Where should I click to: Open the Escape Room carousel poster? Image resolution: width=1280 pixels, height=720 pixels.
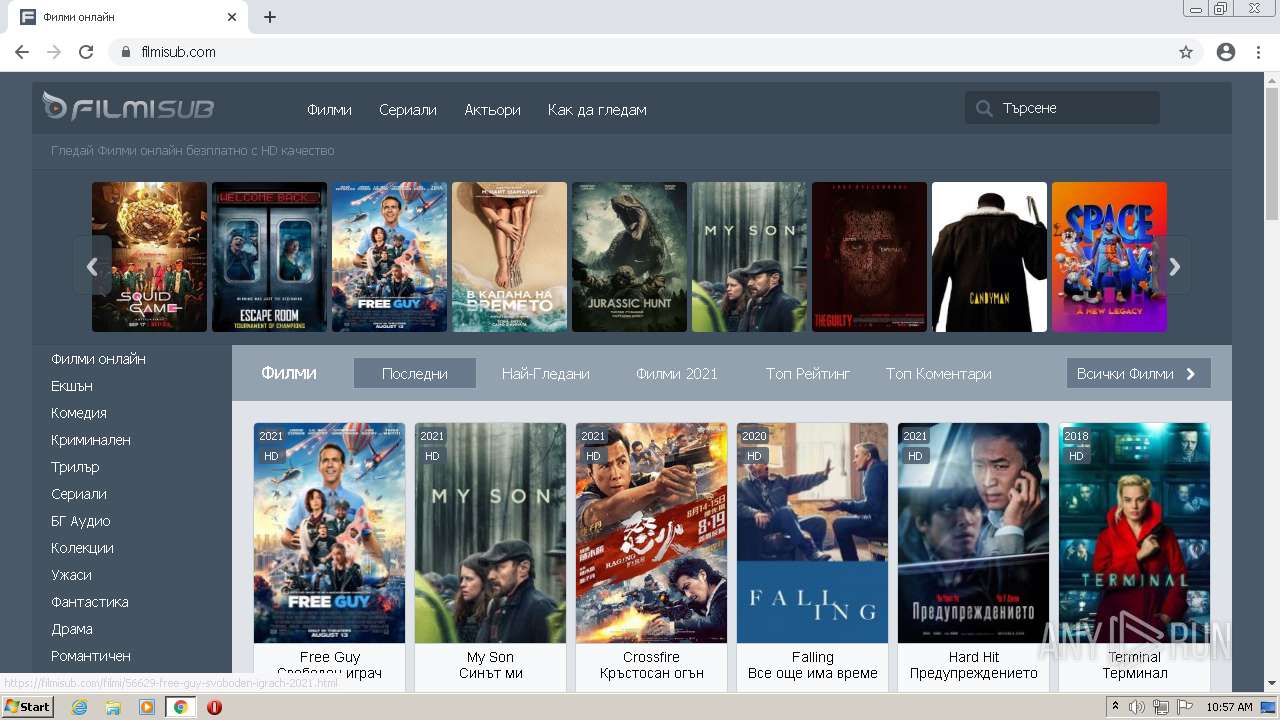270,257
